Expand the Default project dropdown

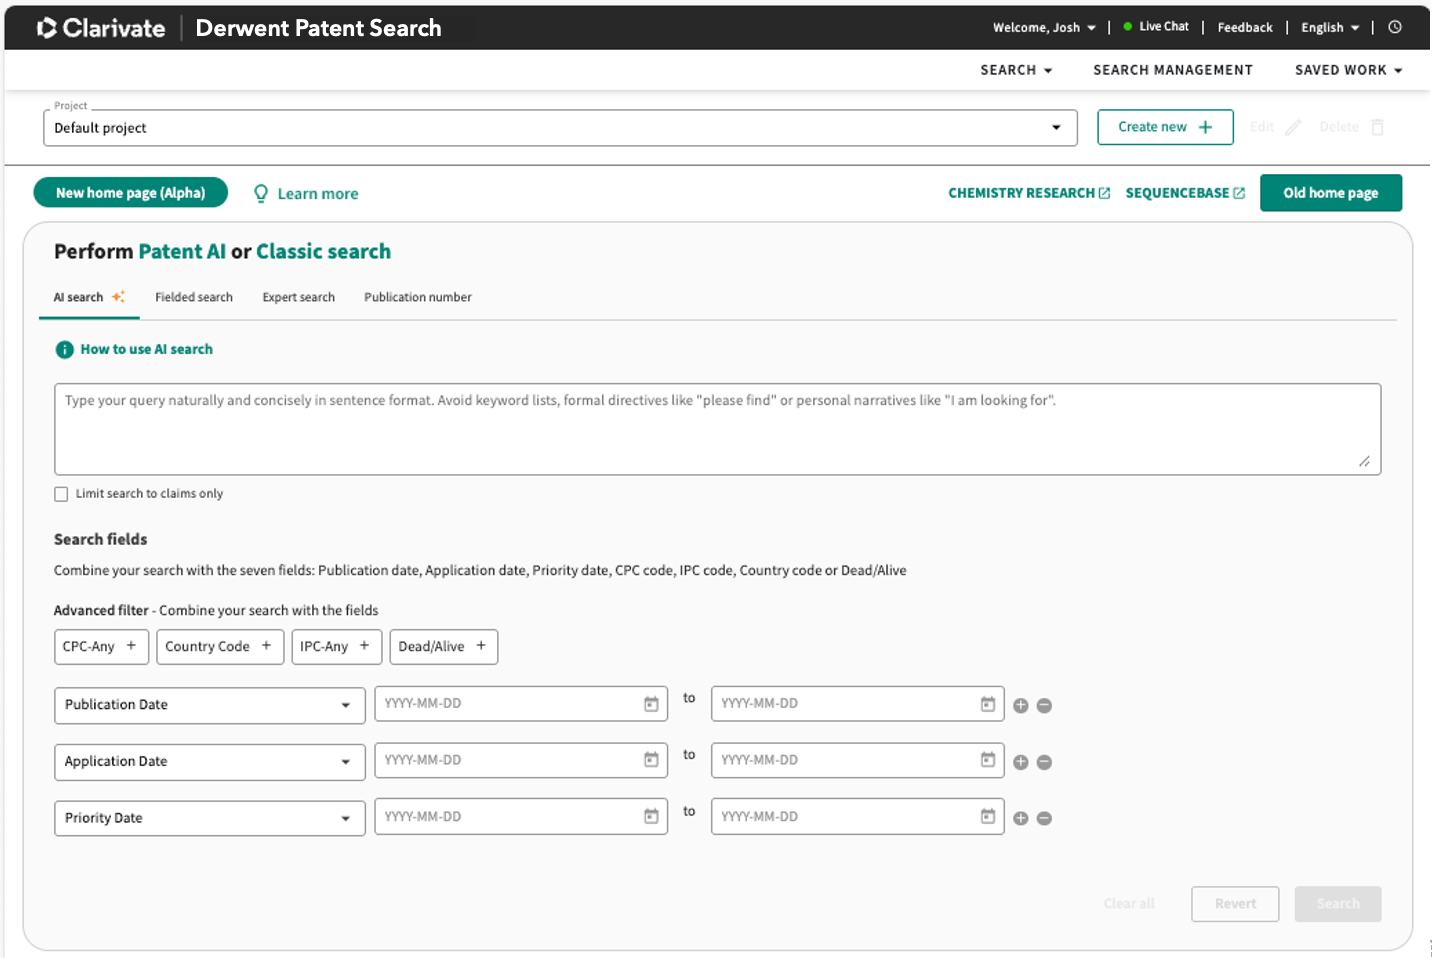pyautogui.click(x=1056, y=128)
